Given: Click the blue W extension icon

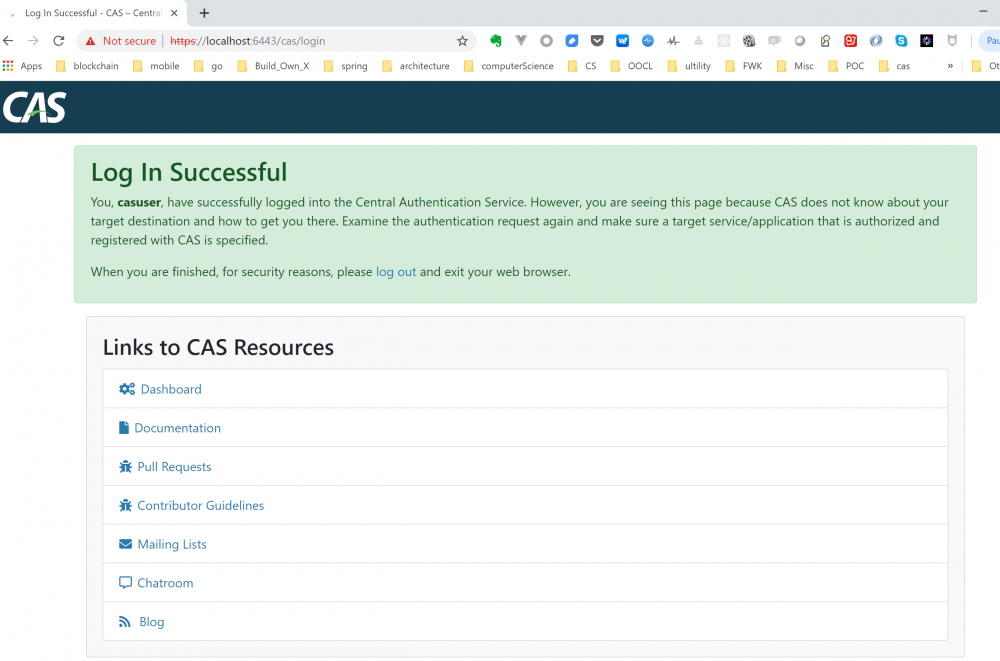Looking at the screenshot, I should click(x=622, y=41).
